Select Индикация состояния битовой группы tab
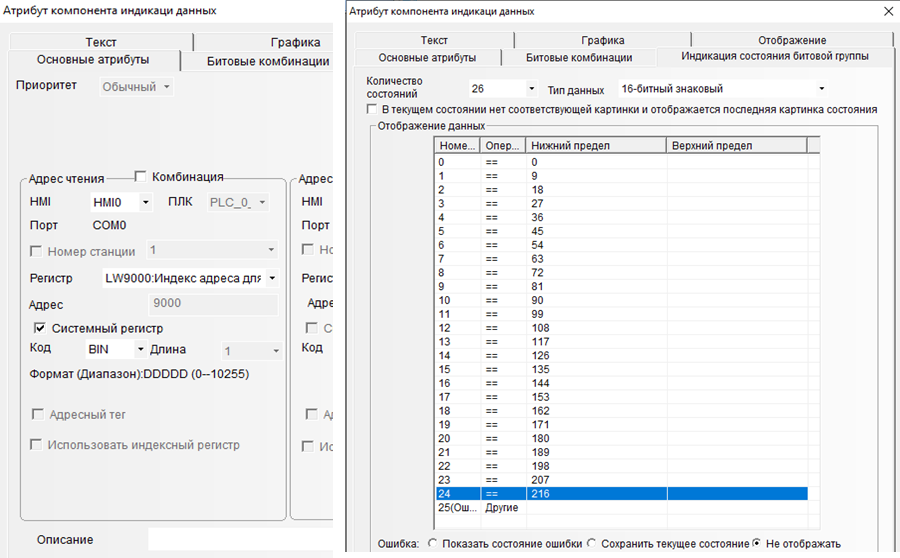900x558 pixels. pyautogui.click(x=775, y=56)
